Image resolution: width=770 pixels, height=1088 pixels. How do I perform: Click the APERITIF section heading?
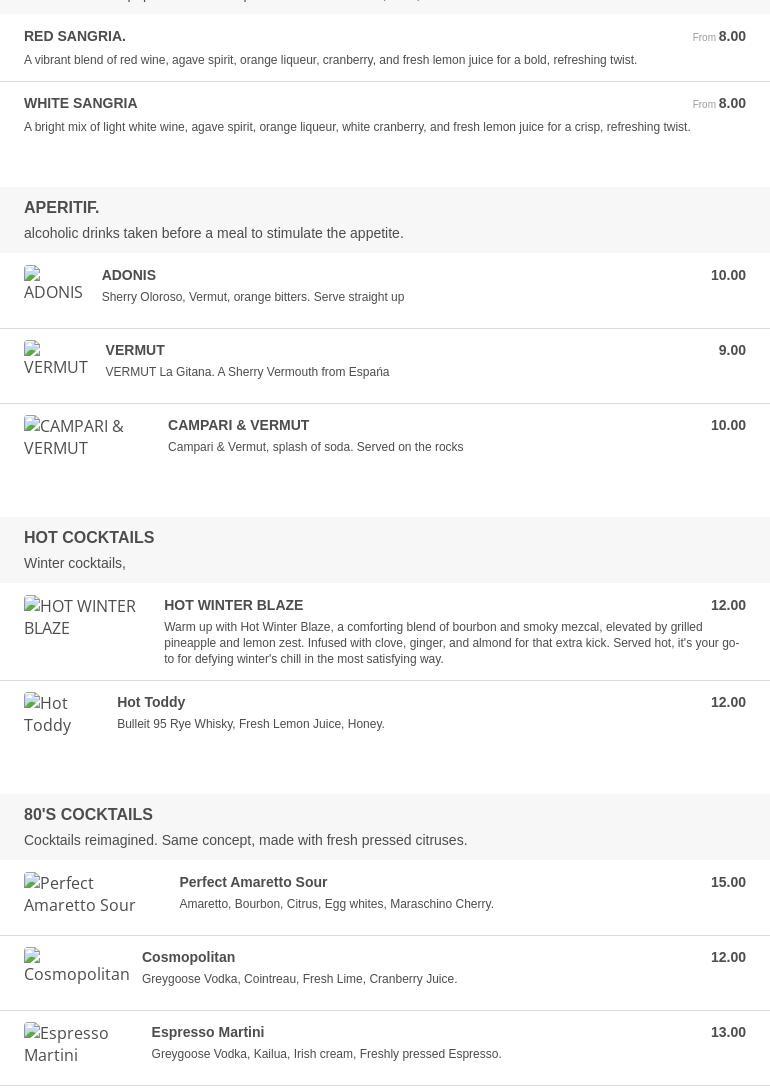coord(62,207)
